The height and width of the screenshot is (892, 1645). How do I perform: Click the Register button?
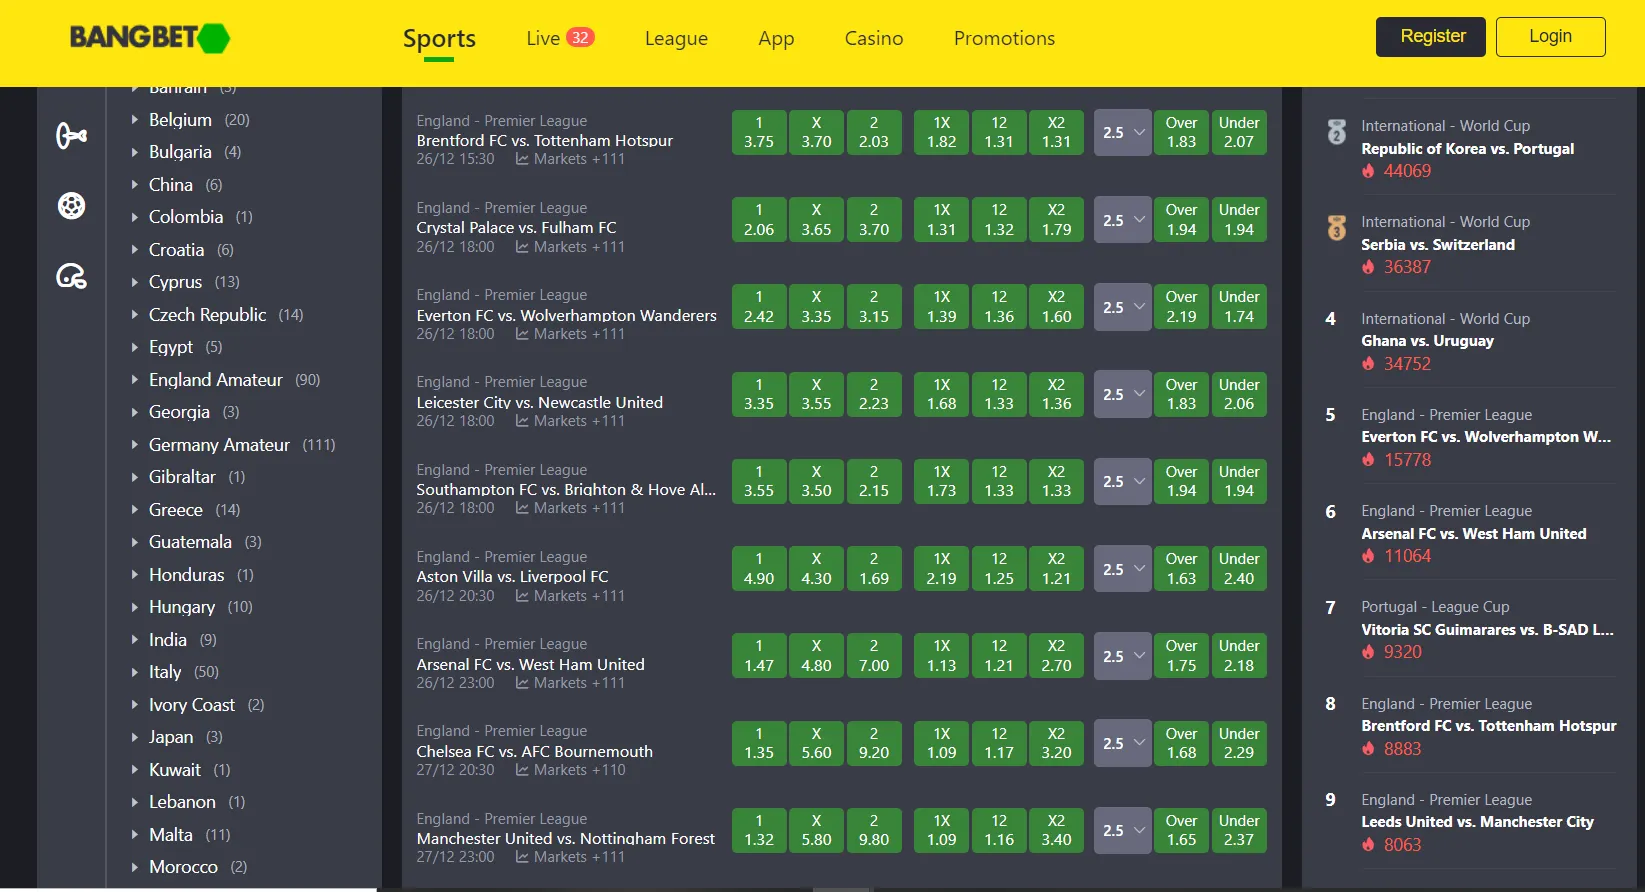tap(1431, 37)
